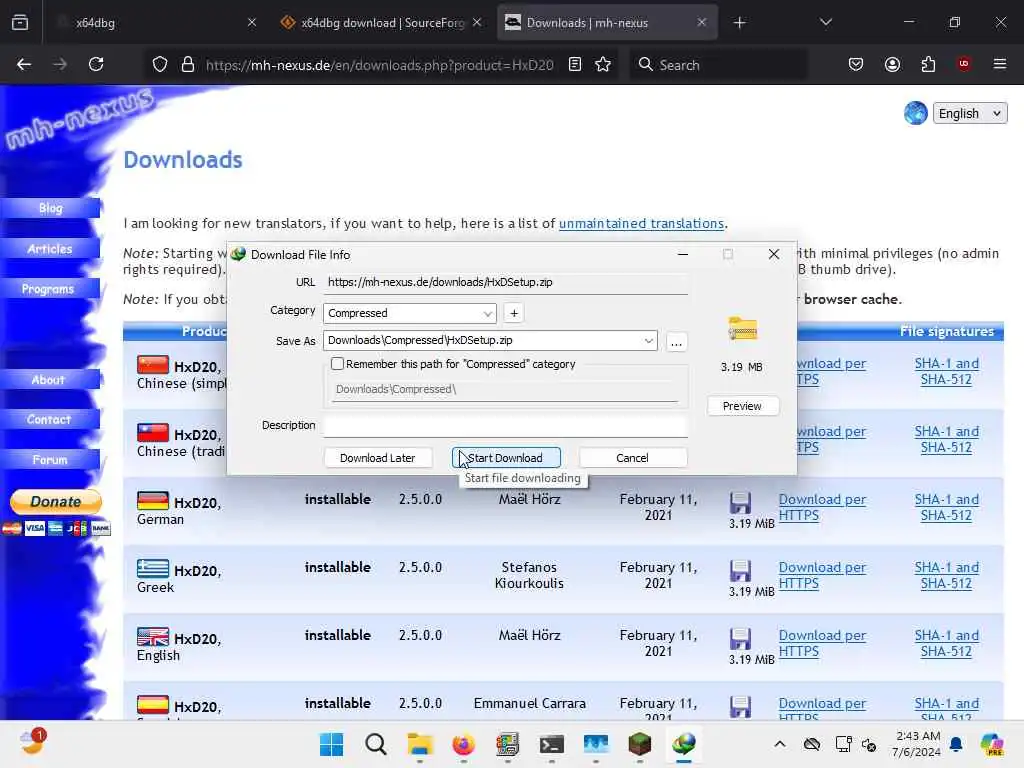Browse save location with ellipsis button
The image size is (1024, 768).
tap(676, 342)
